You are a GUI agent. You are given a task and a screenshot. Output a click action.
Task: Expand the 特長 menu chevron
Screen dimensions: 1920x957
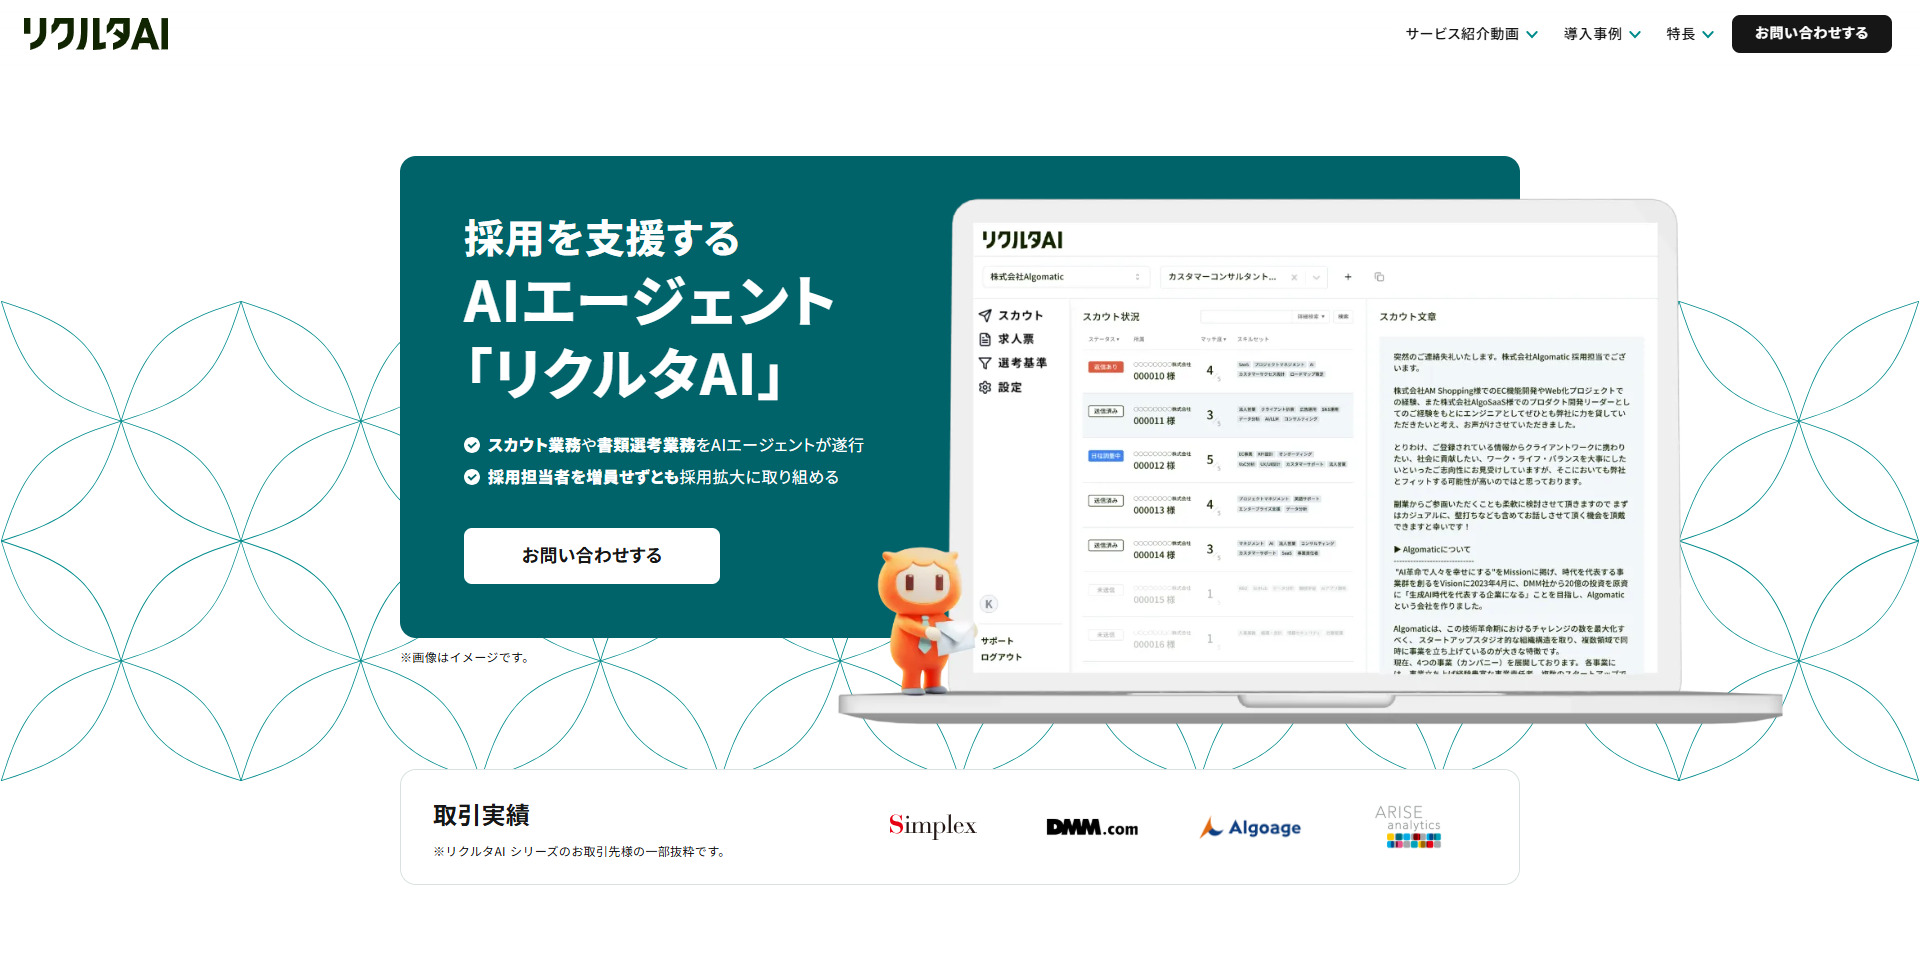click(x=1708, y=34)
